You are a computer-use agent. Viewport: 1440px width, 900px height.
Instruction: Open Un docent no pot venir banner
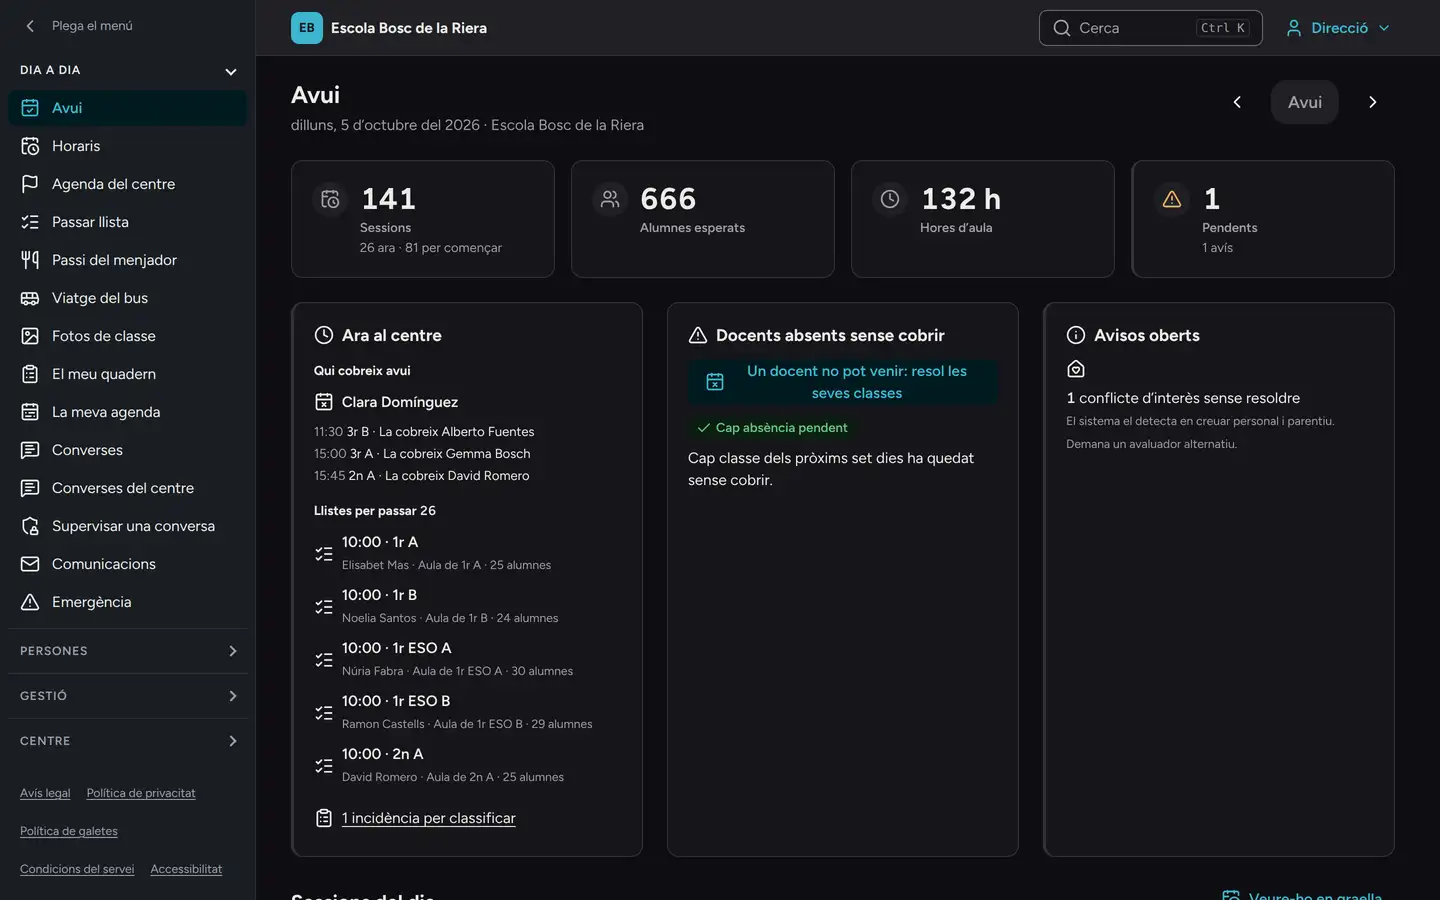point(843,382)
